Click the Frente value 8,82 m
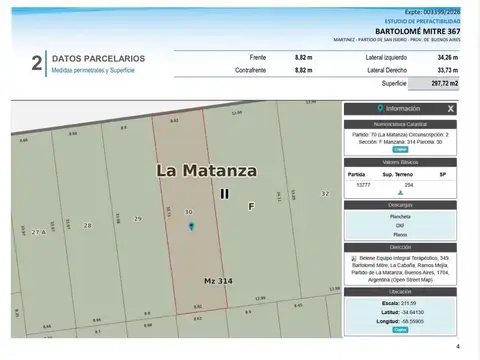The image size is (480, 360). (x=303, y=57)
